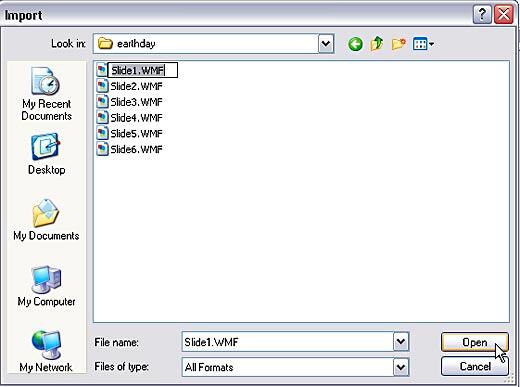Click the Help question mark button
520x387 pixels.
tap(482, 15)
